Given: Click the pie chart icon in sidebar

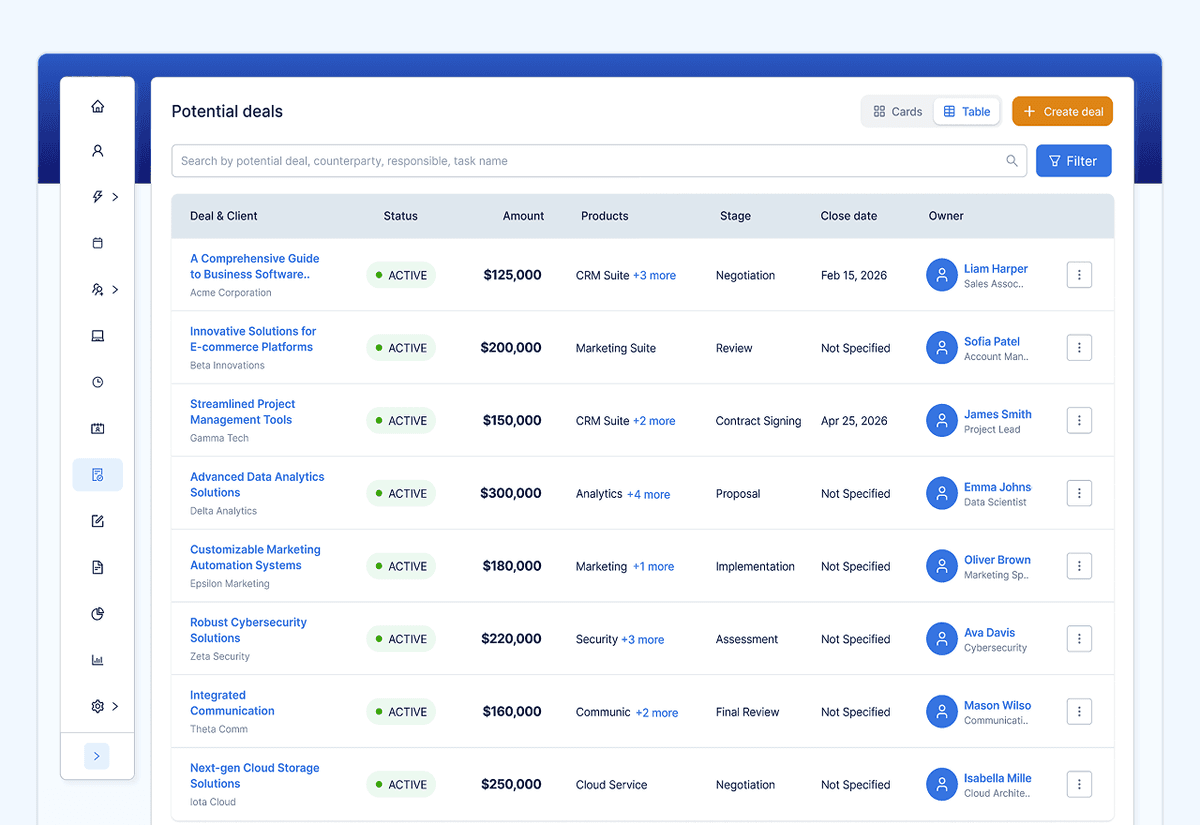Looking at the screenshot, I should click(x=97, y=614).
